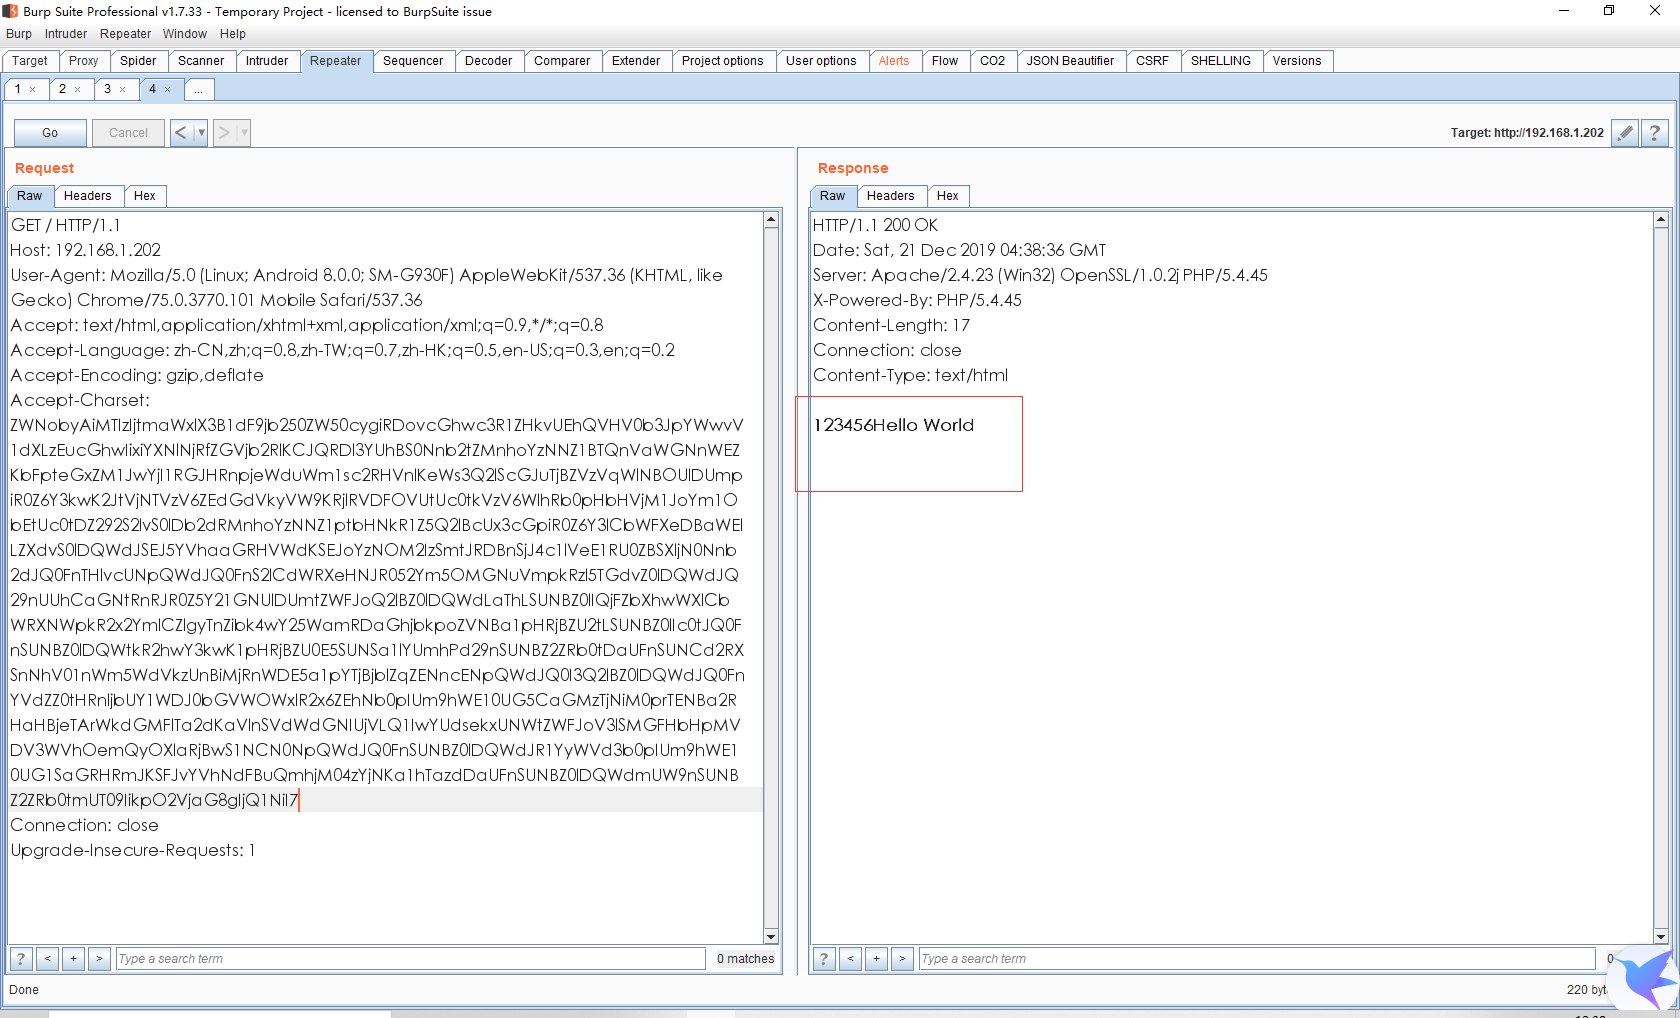The width and height of the screenshot is (1680, 1018).
Task: Open search help in the Request pane
Action: point(21,959)
